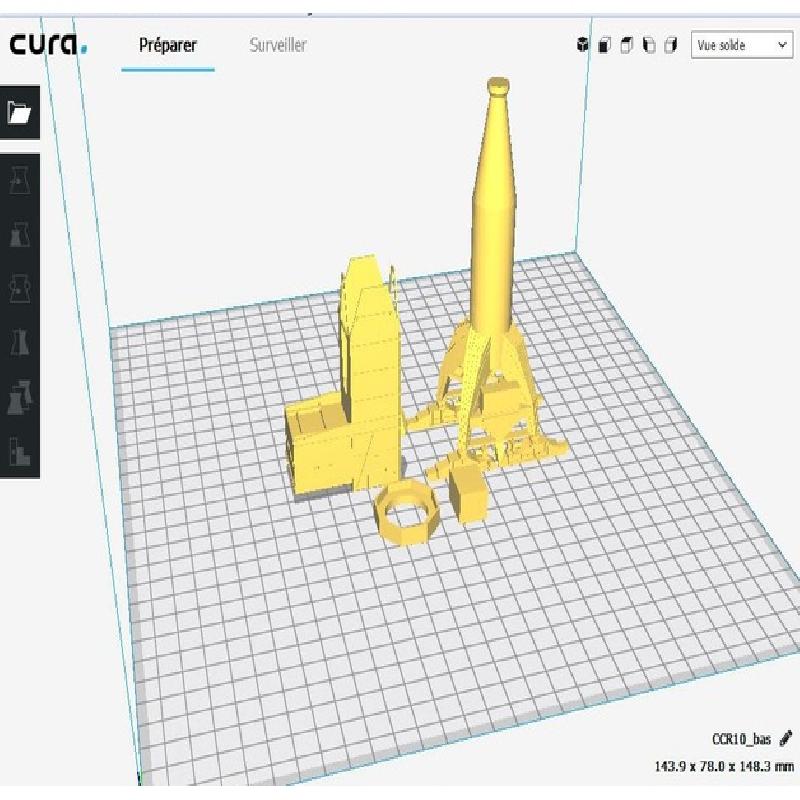Open the Vue solide view mode dropdown
800x800 pixels.
(x=742, y=45)
